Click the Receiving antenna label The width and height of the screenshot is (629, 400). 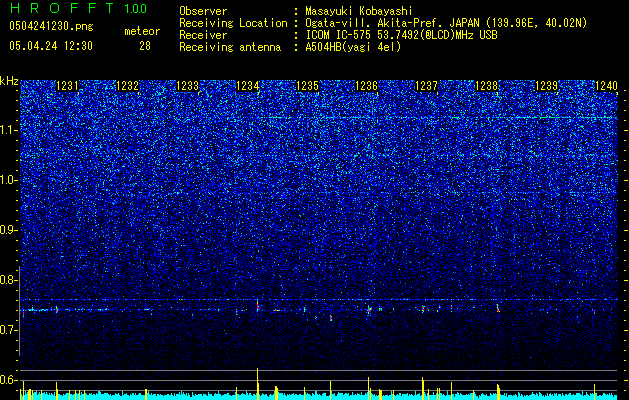coord(230,47)
